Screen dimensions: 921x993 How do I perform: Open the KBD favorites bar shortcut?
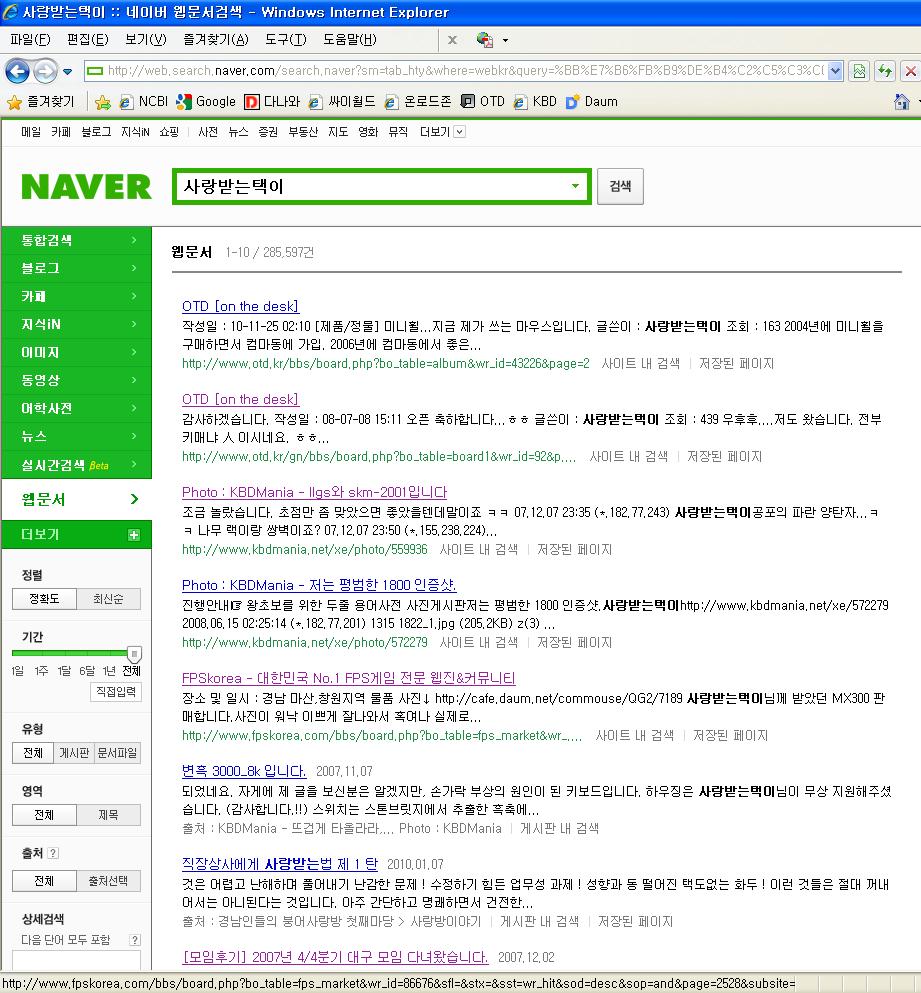pyautogui.click(x=535, y=101)
